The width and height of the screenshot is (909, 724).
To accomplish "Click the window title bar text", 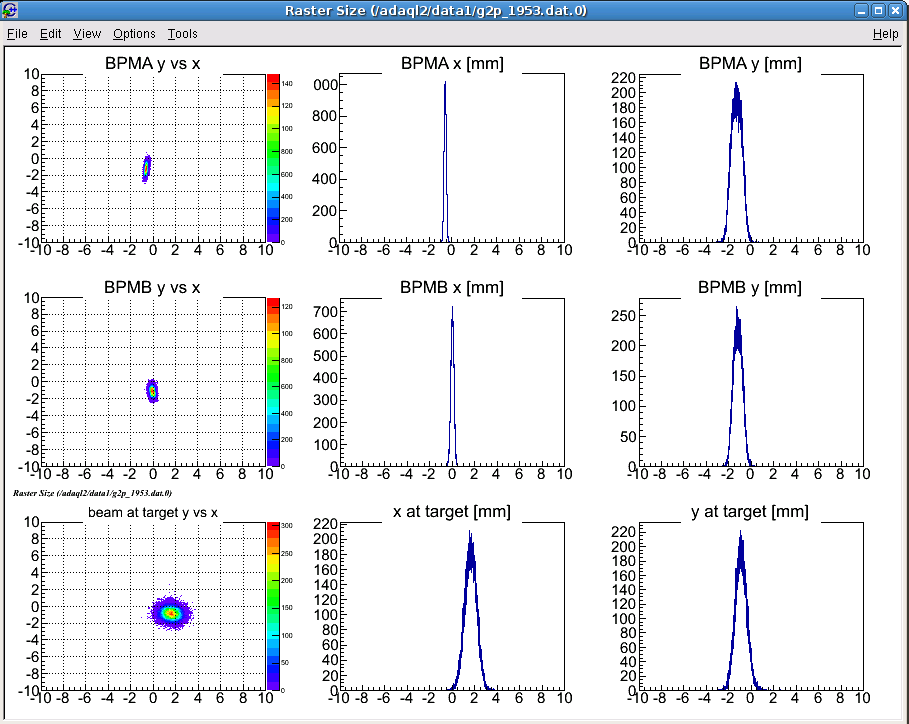I will pyautogui.click(x=435, y=10).
